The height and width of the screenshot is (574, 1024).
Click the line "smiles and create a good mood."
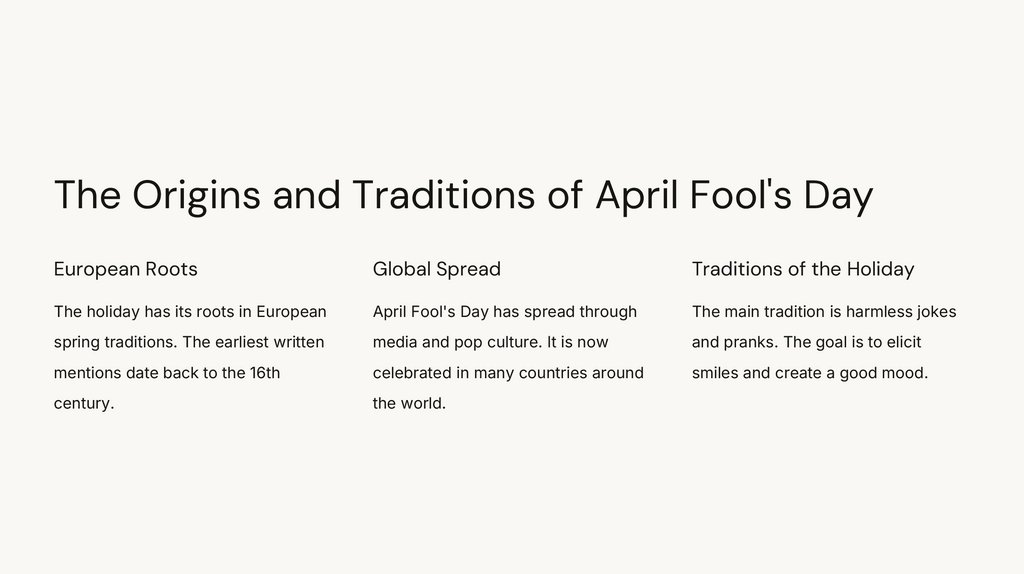coord(810,373)
